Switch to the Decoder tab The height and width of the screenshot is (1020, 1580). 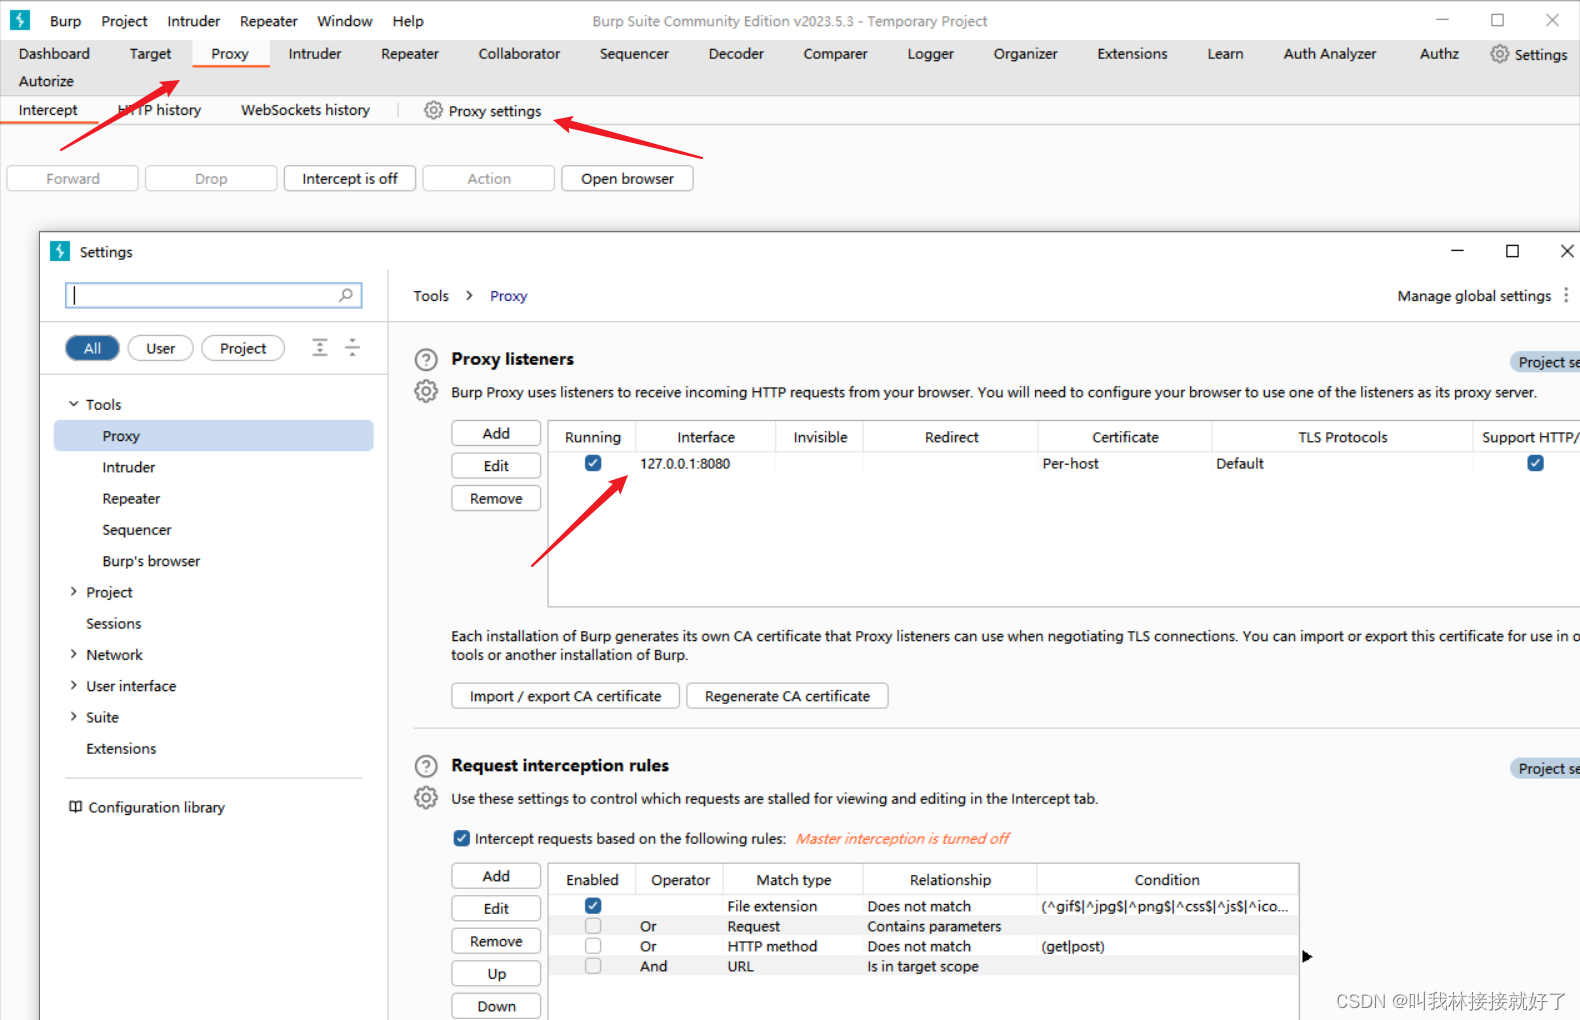(x=736, y=54)
